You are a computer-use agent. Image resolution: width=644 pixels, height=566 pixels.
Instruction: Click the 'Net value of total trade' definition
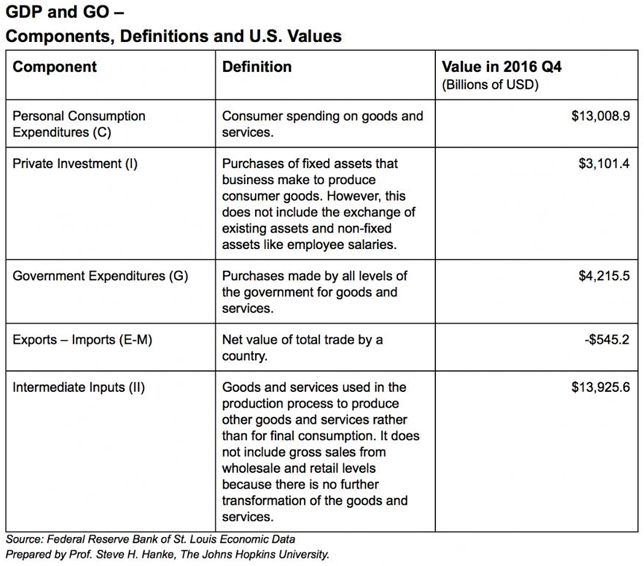pos(302,347)
